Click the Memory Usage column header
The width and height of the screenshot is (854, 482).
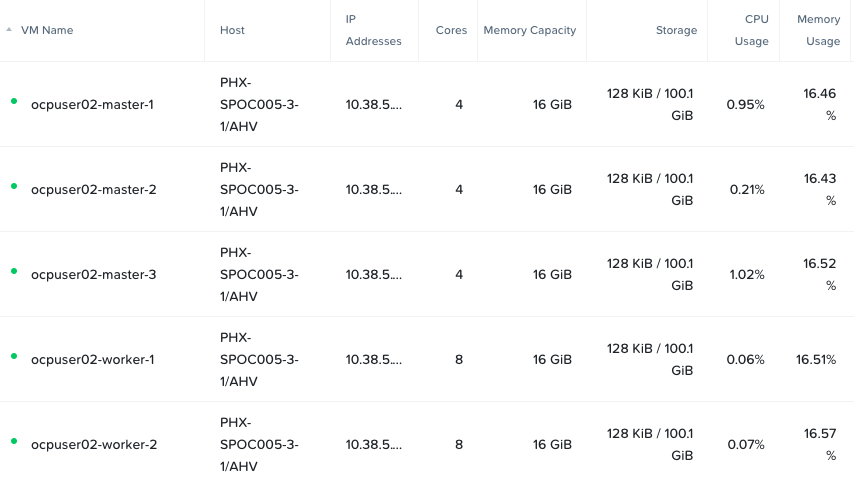point(818,30)
